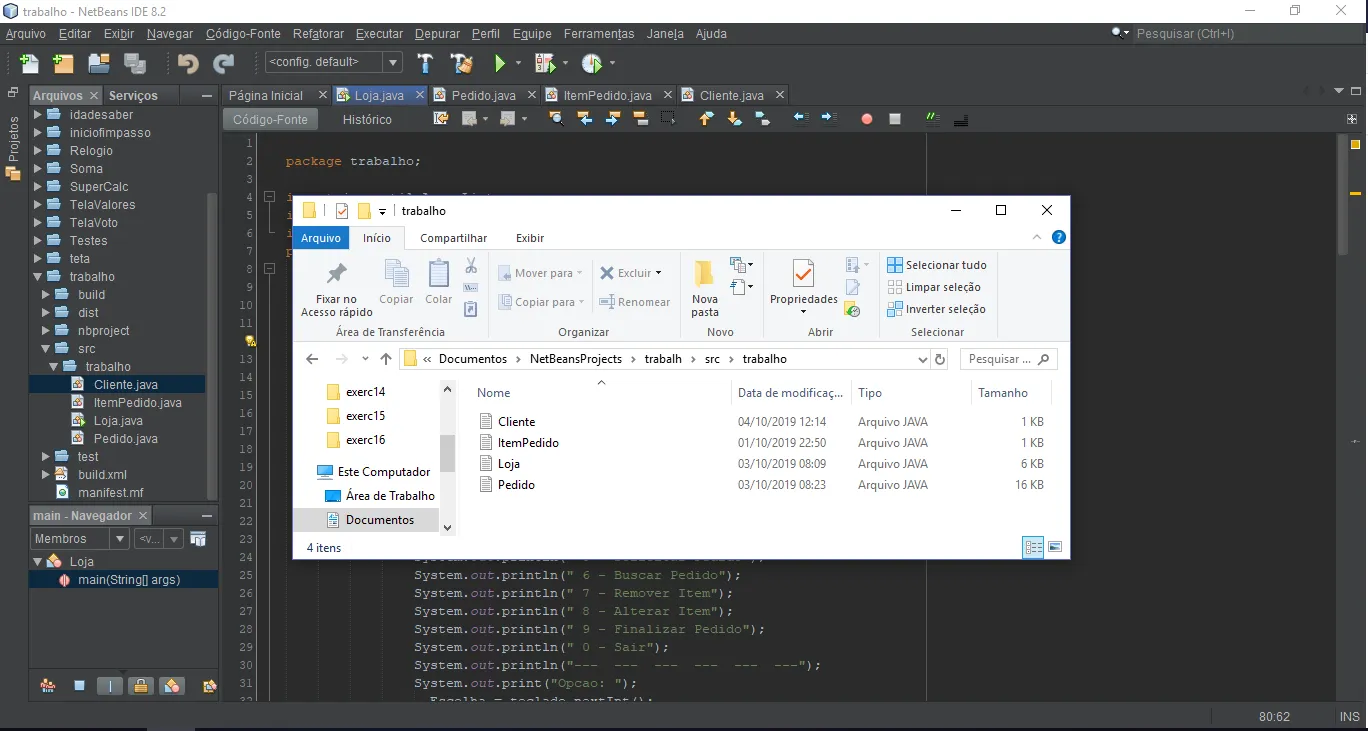Toggle rectangular selection in editor toolbar
Image resolution: width=1368 pixels, height=731 pixels.
(x=668, y=119)
